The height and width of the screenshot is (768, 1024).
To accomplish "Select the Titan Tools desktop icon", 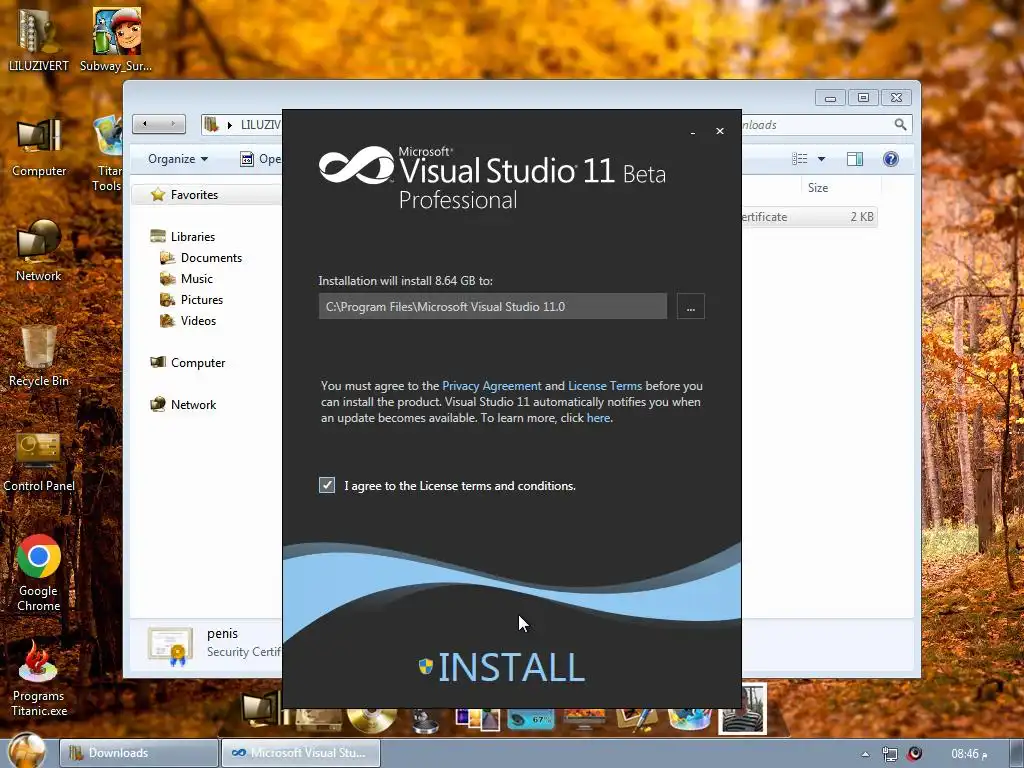I will pos(107,153).
